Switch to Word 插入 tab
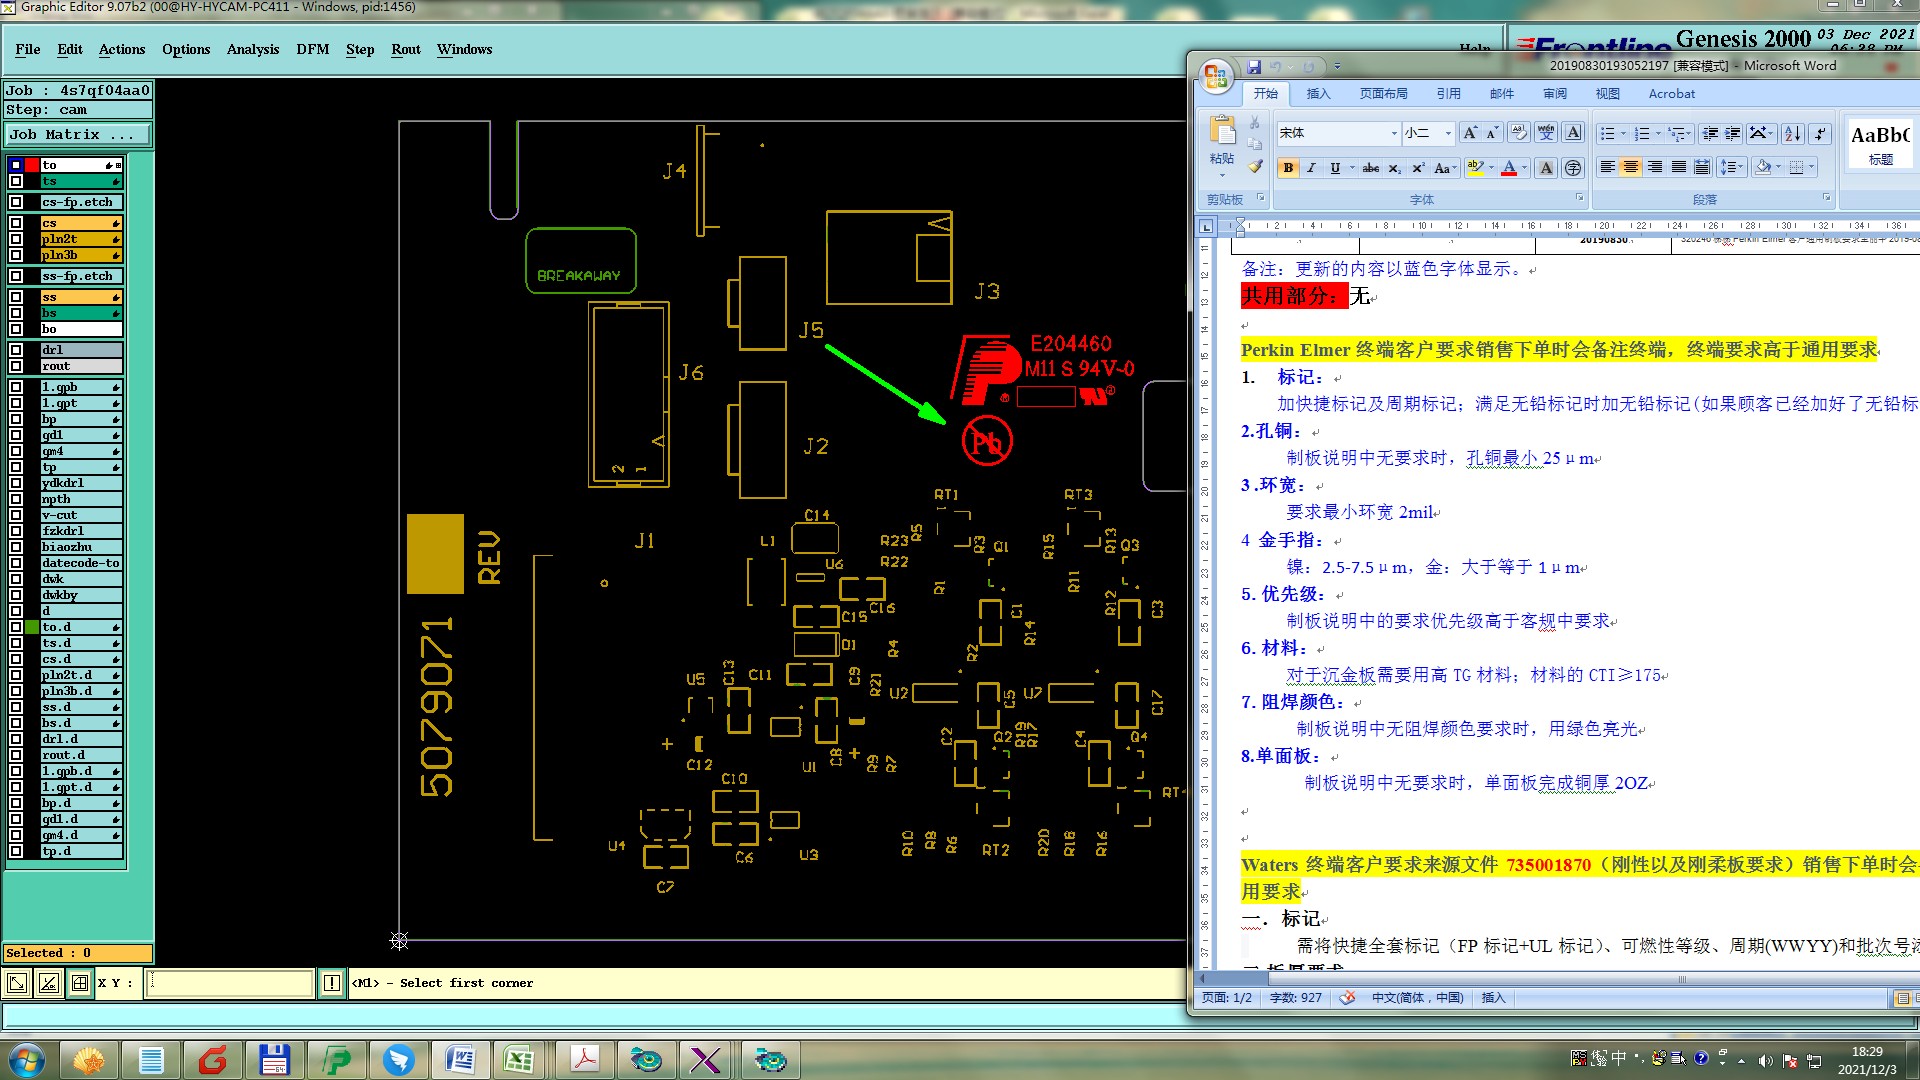1920x1080 pixels. pos(1318,94)
